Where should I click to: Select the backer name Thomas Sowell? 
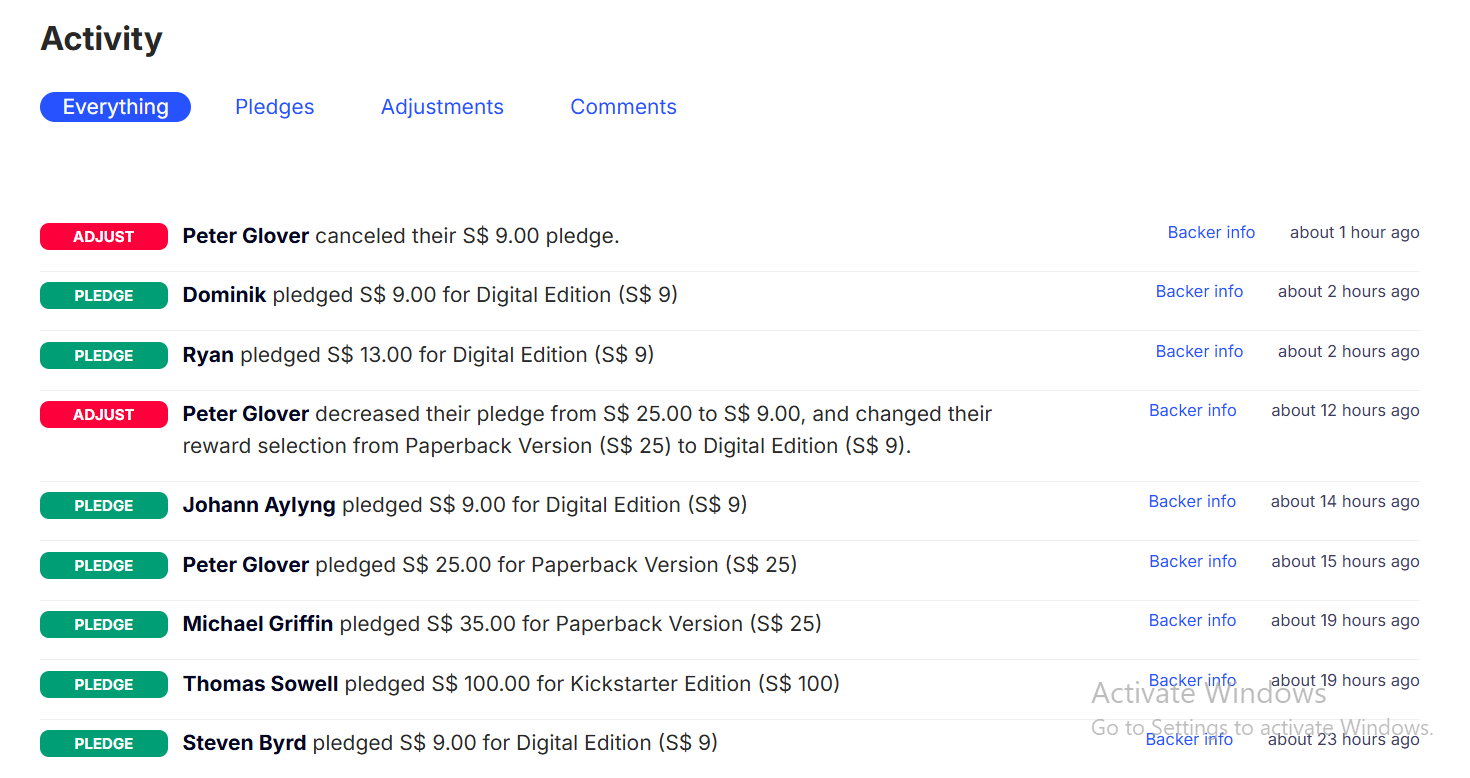click(x=260, y=684)
